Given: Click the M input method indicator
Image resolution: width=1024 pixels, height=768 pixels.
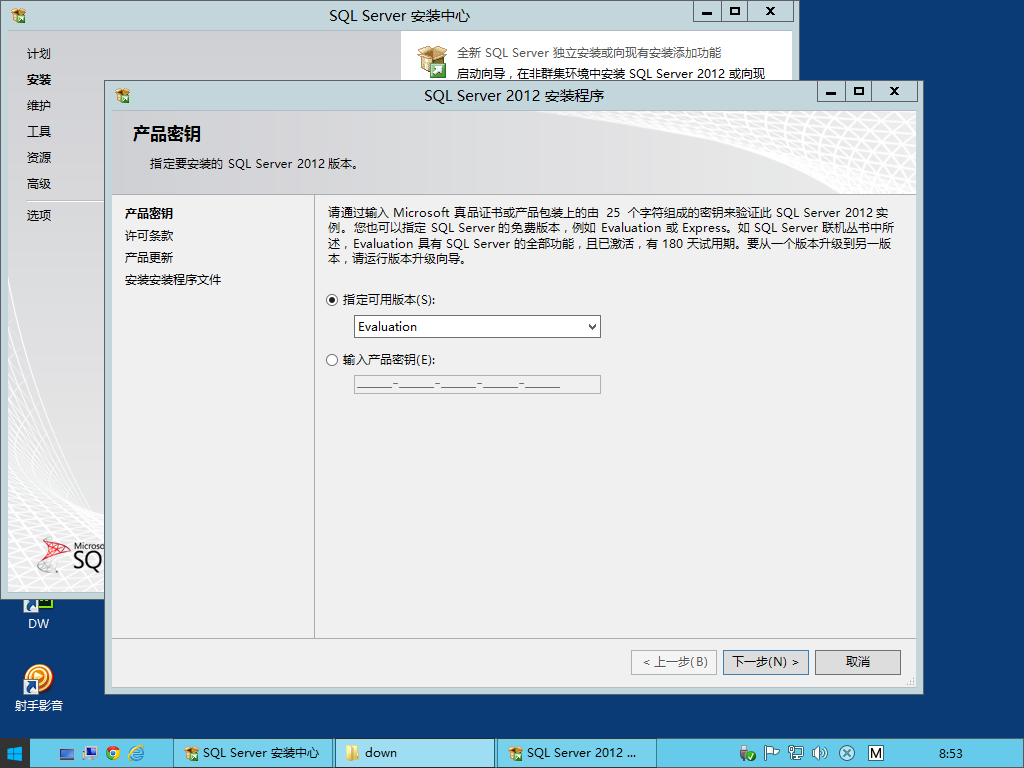Looking at the screenshot, I should tap(876, 754).
